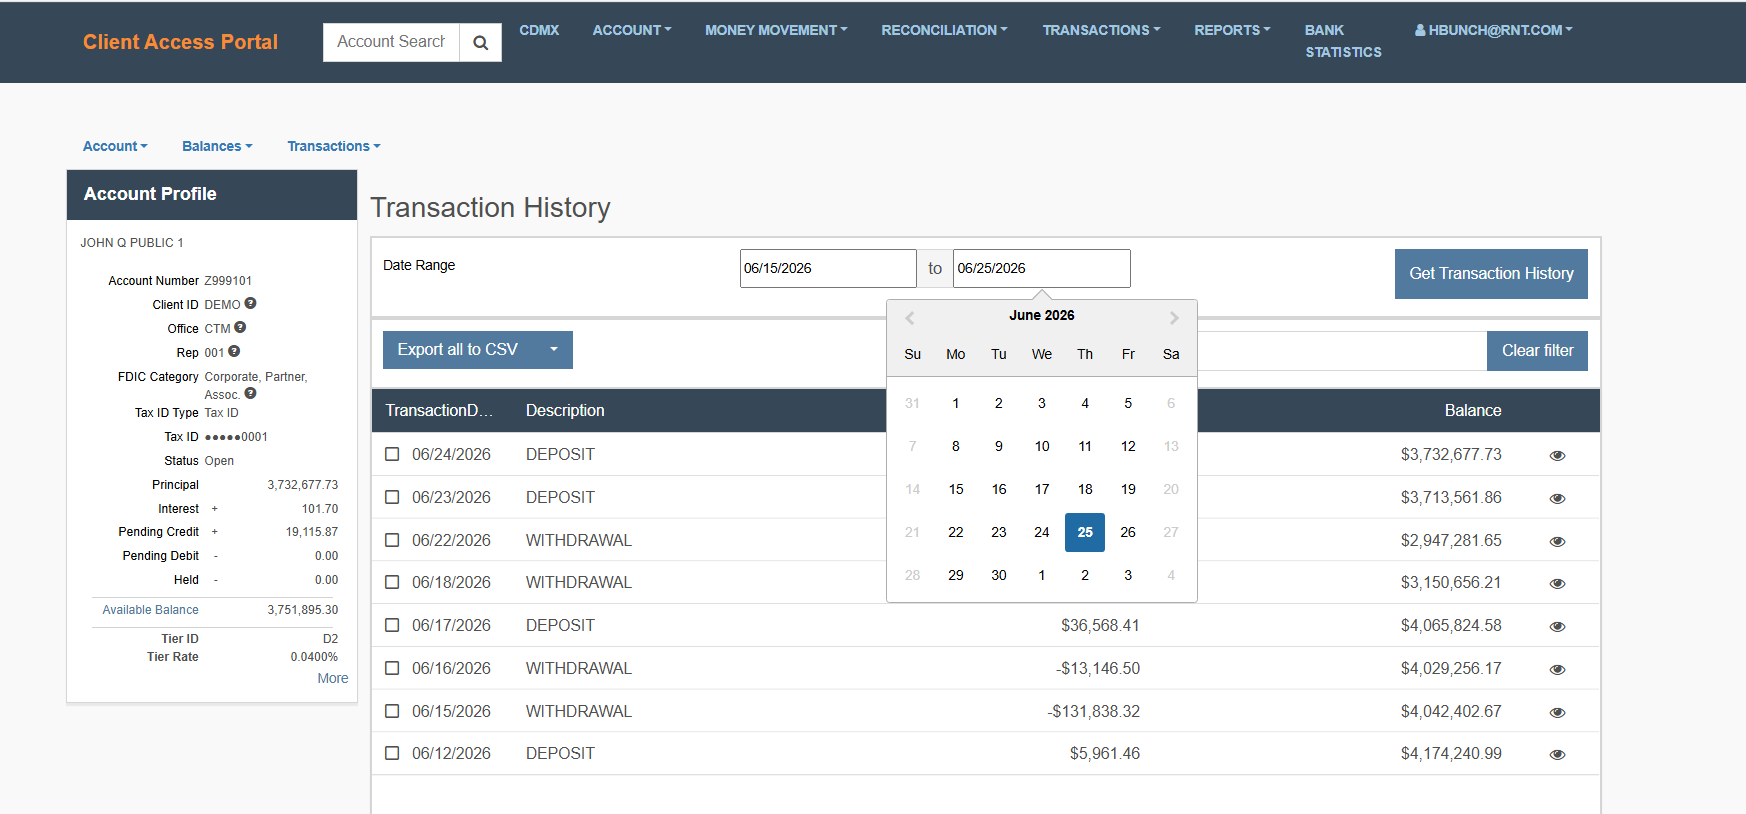Check the 06/18/2026 withdrawal row

[x=392, y=582]
